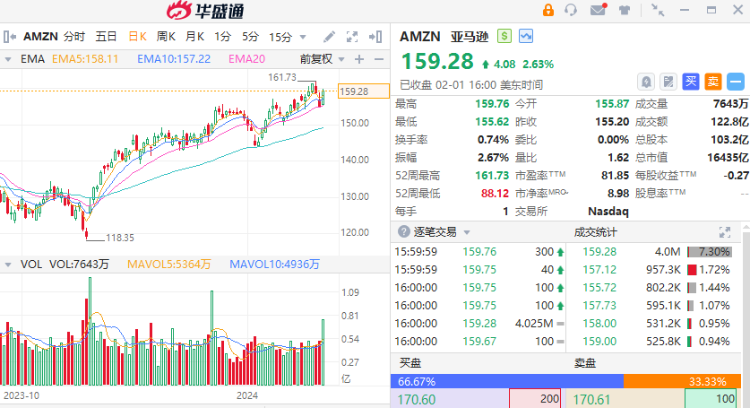Switch to 分时 chart tab
The width and height of the screenshot is (750, 408).
coord(74,36)
